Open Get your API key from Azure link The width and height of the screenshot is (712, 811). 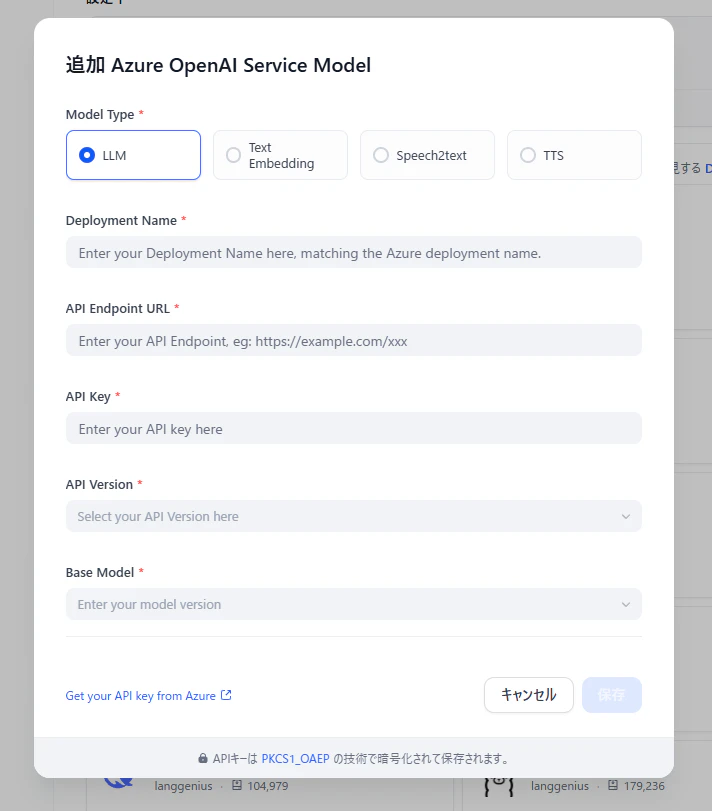(140, 696)
